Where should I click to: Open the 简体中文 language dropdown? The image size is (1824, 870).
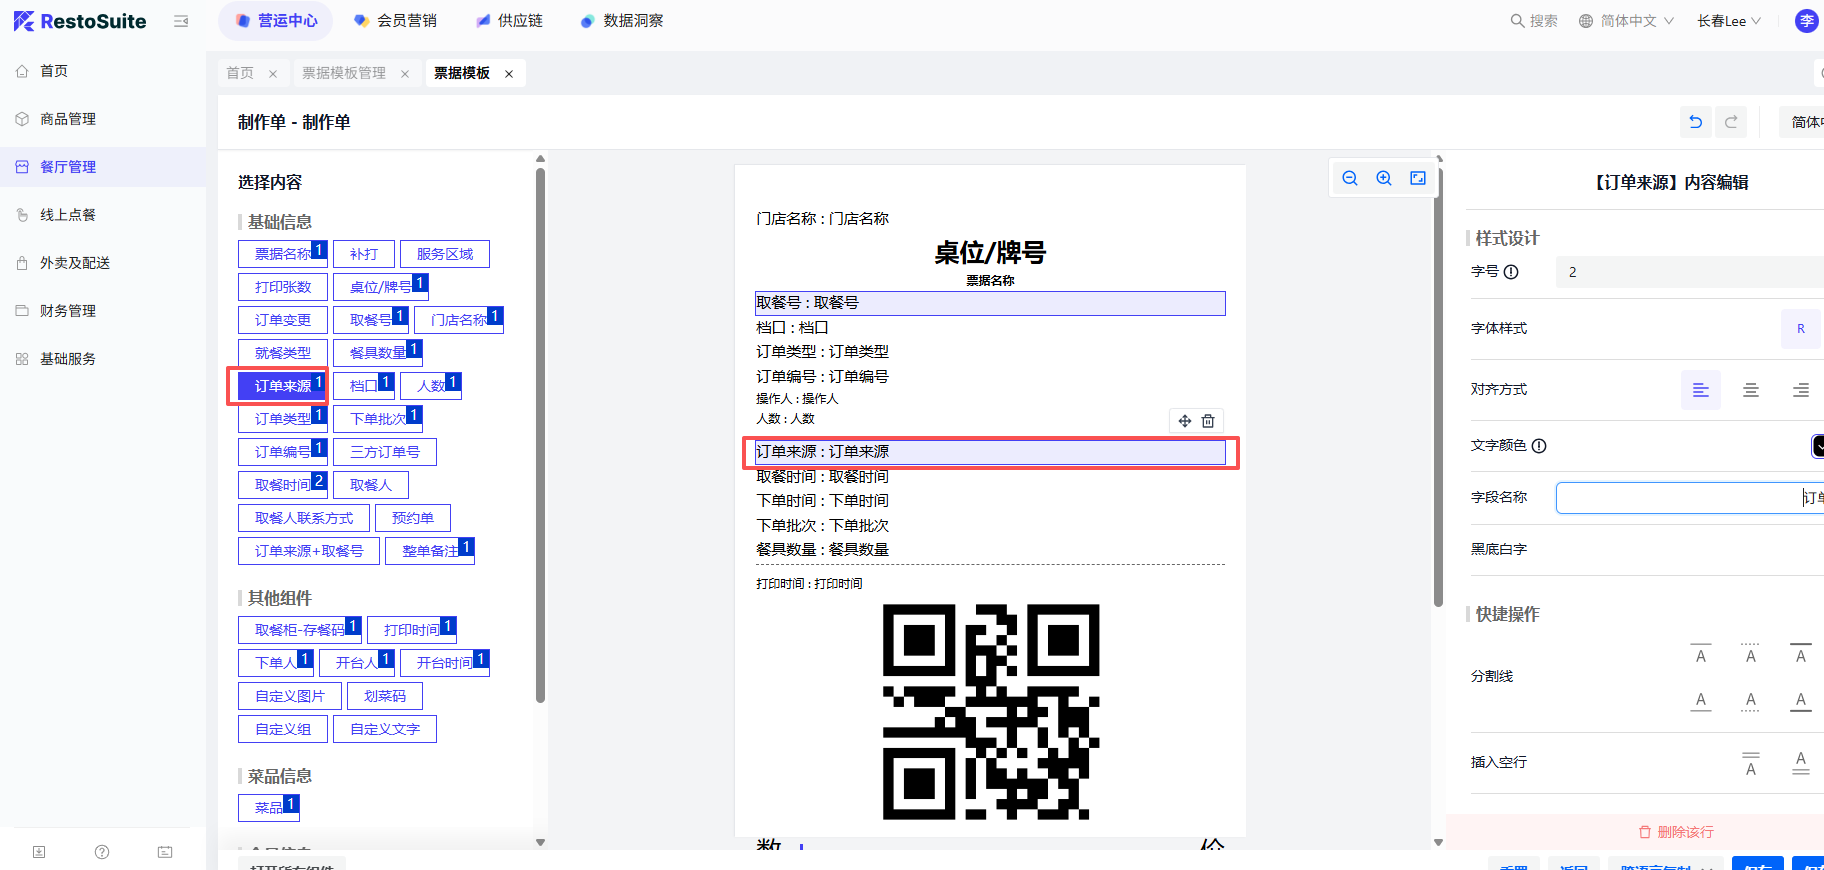(1626, 21)
